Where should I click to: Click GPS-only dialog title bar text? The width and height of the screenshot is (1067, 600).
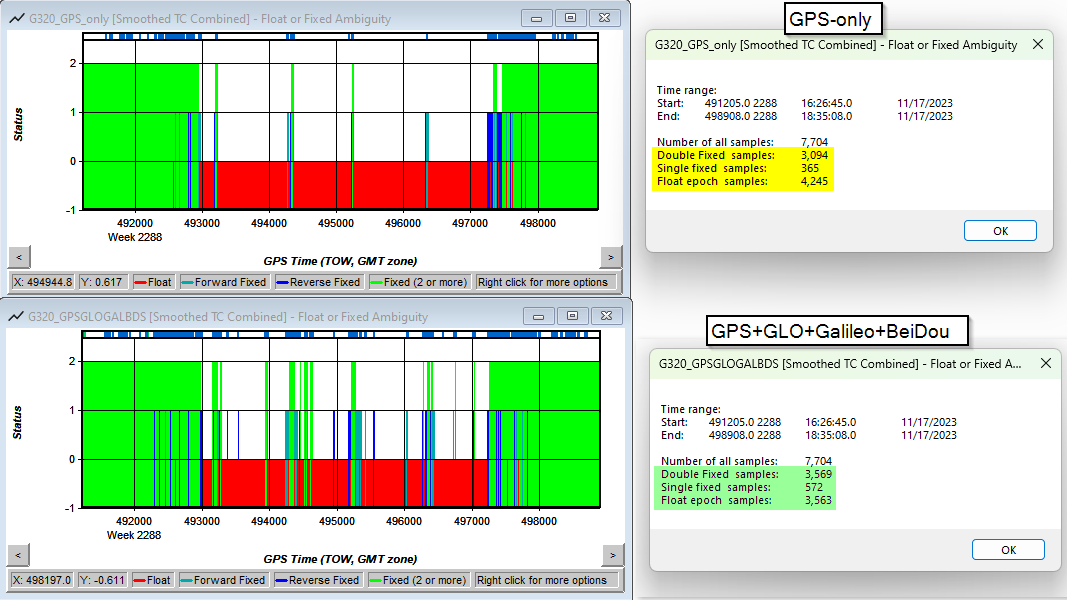tap(836, 45)
